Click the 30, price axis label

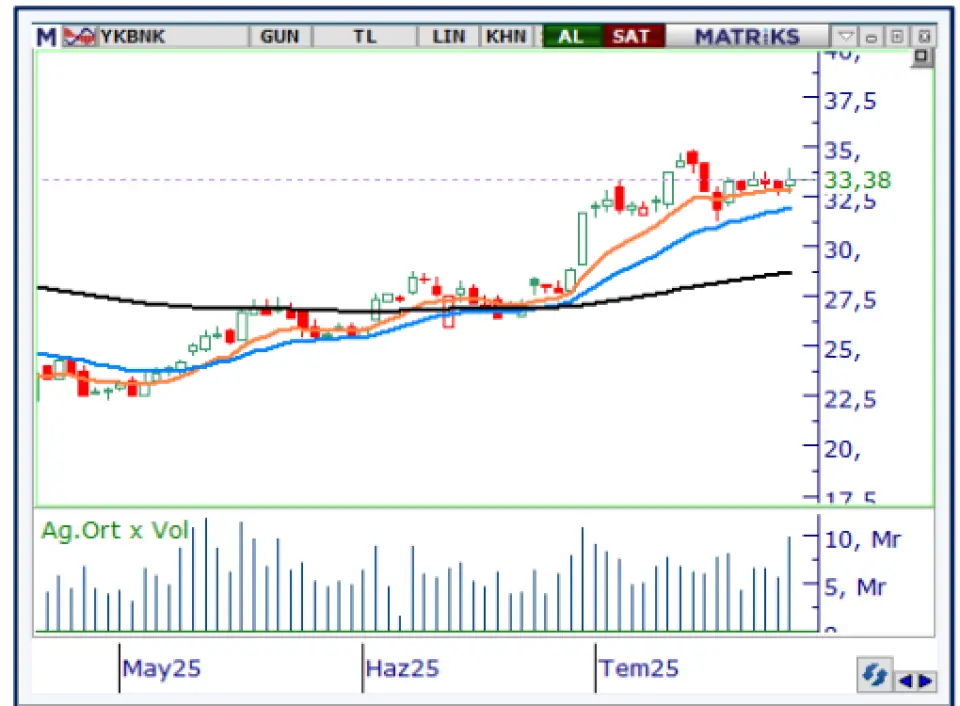(842, 250)
